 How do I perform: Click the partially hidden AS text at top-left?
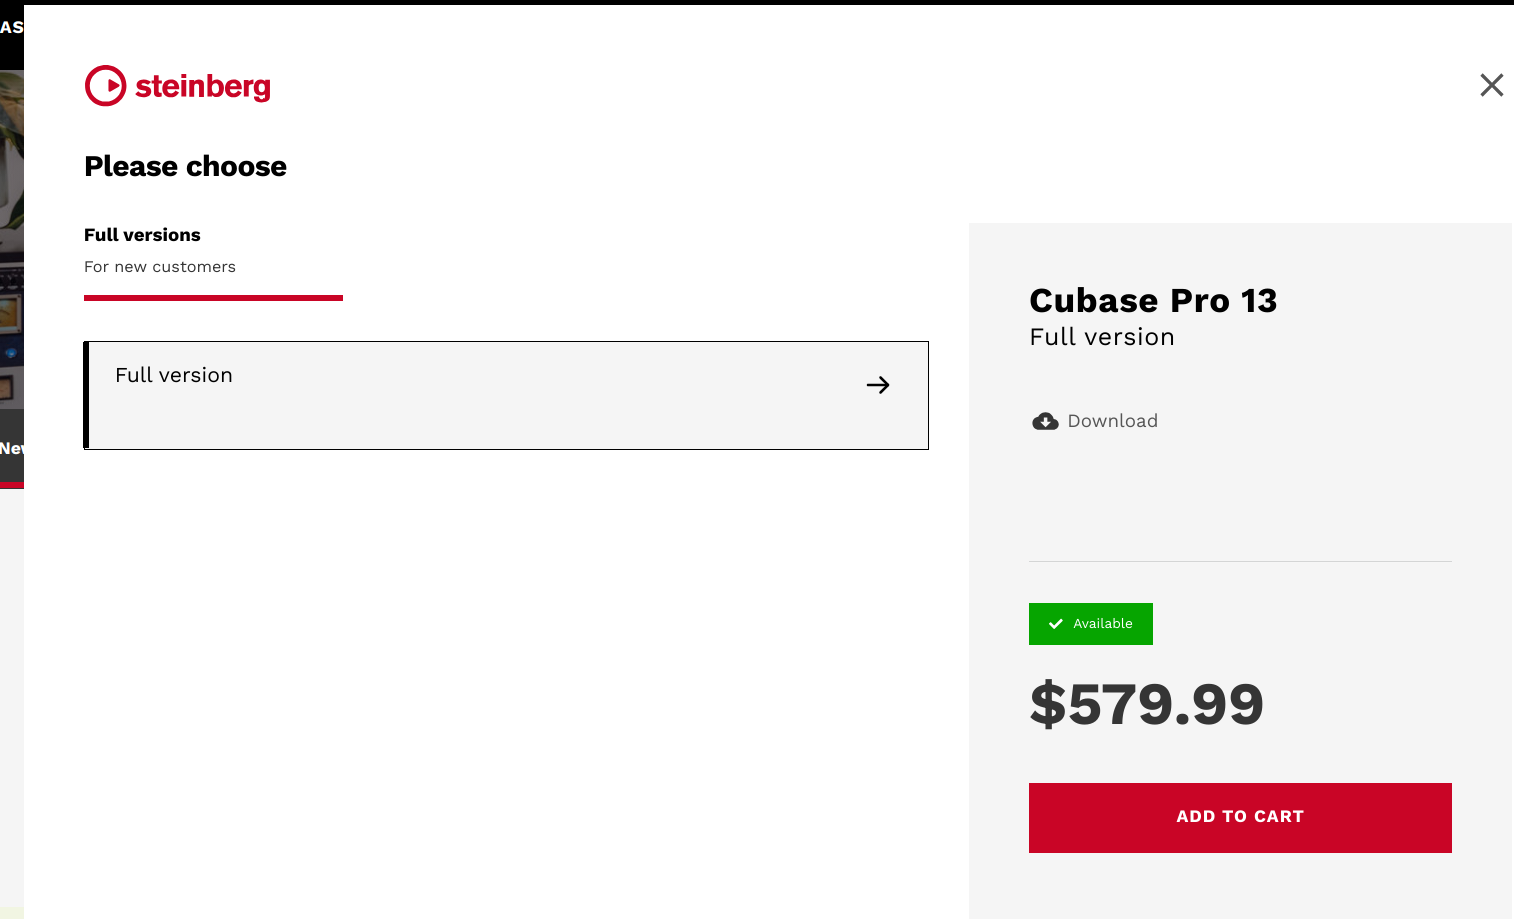point(11,28)
